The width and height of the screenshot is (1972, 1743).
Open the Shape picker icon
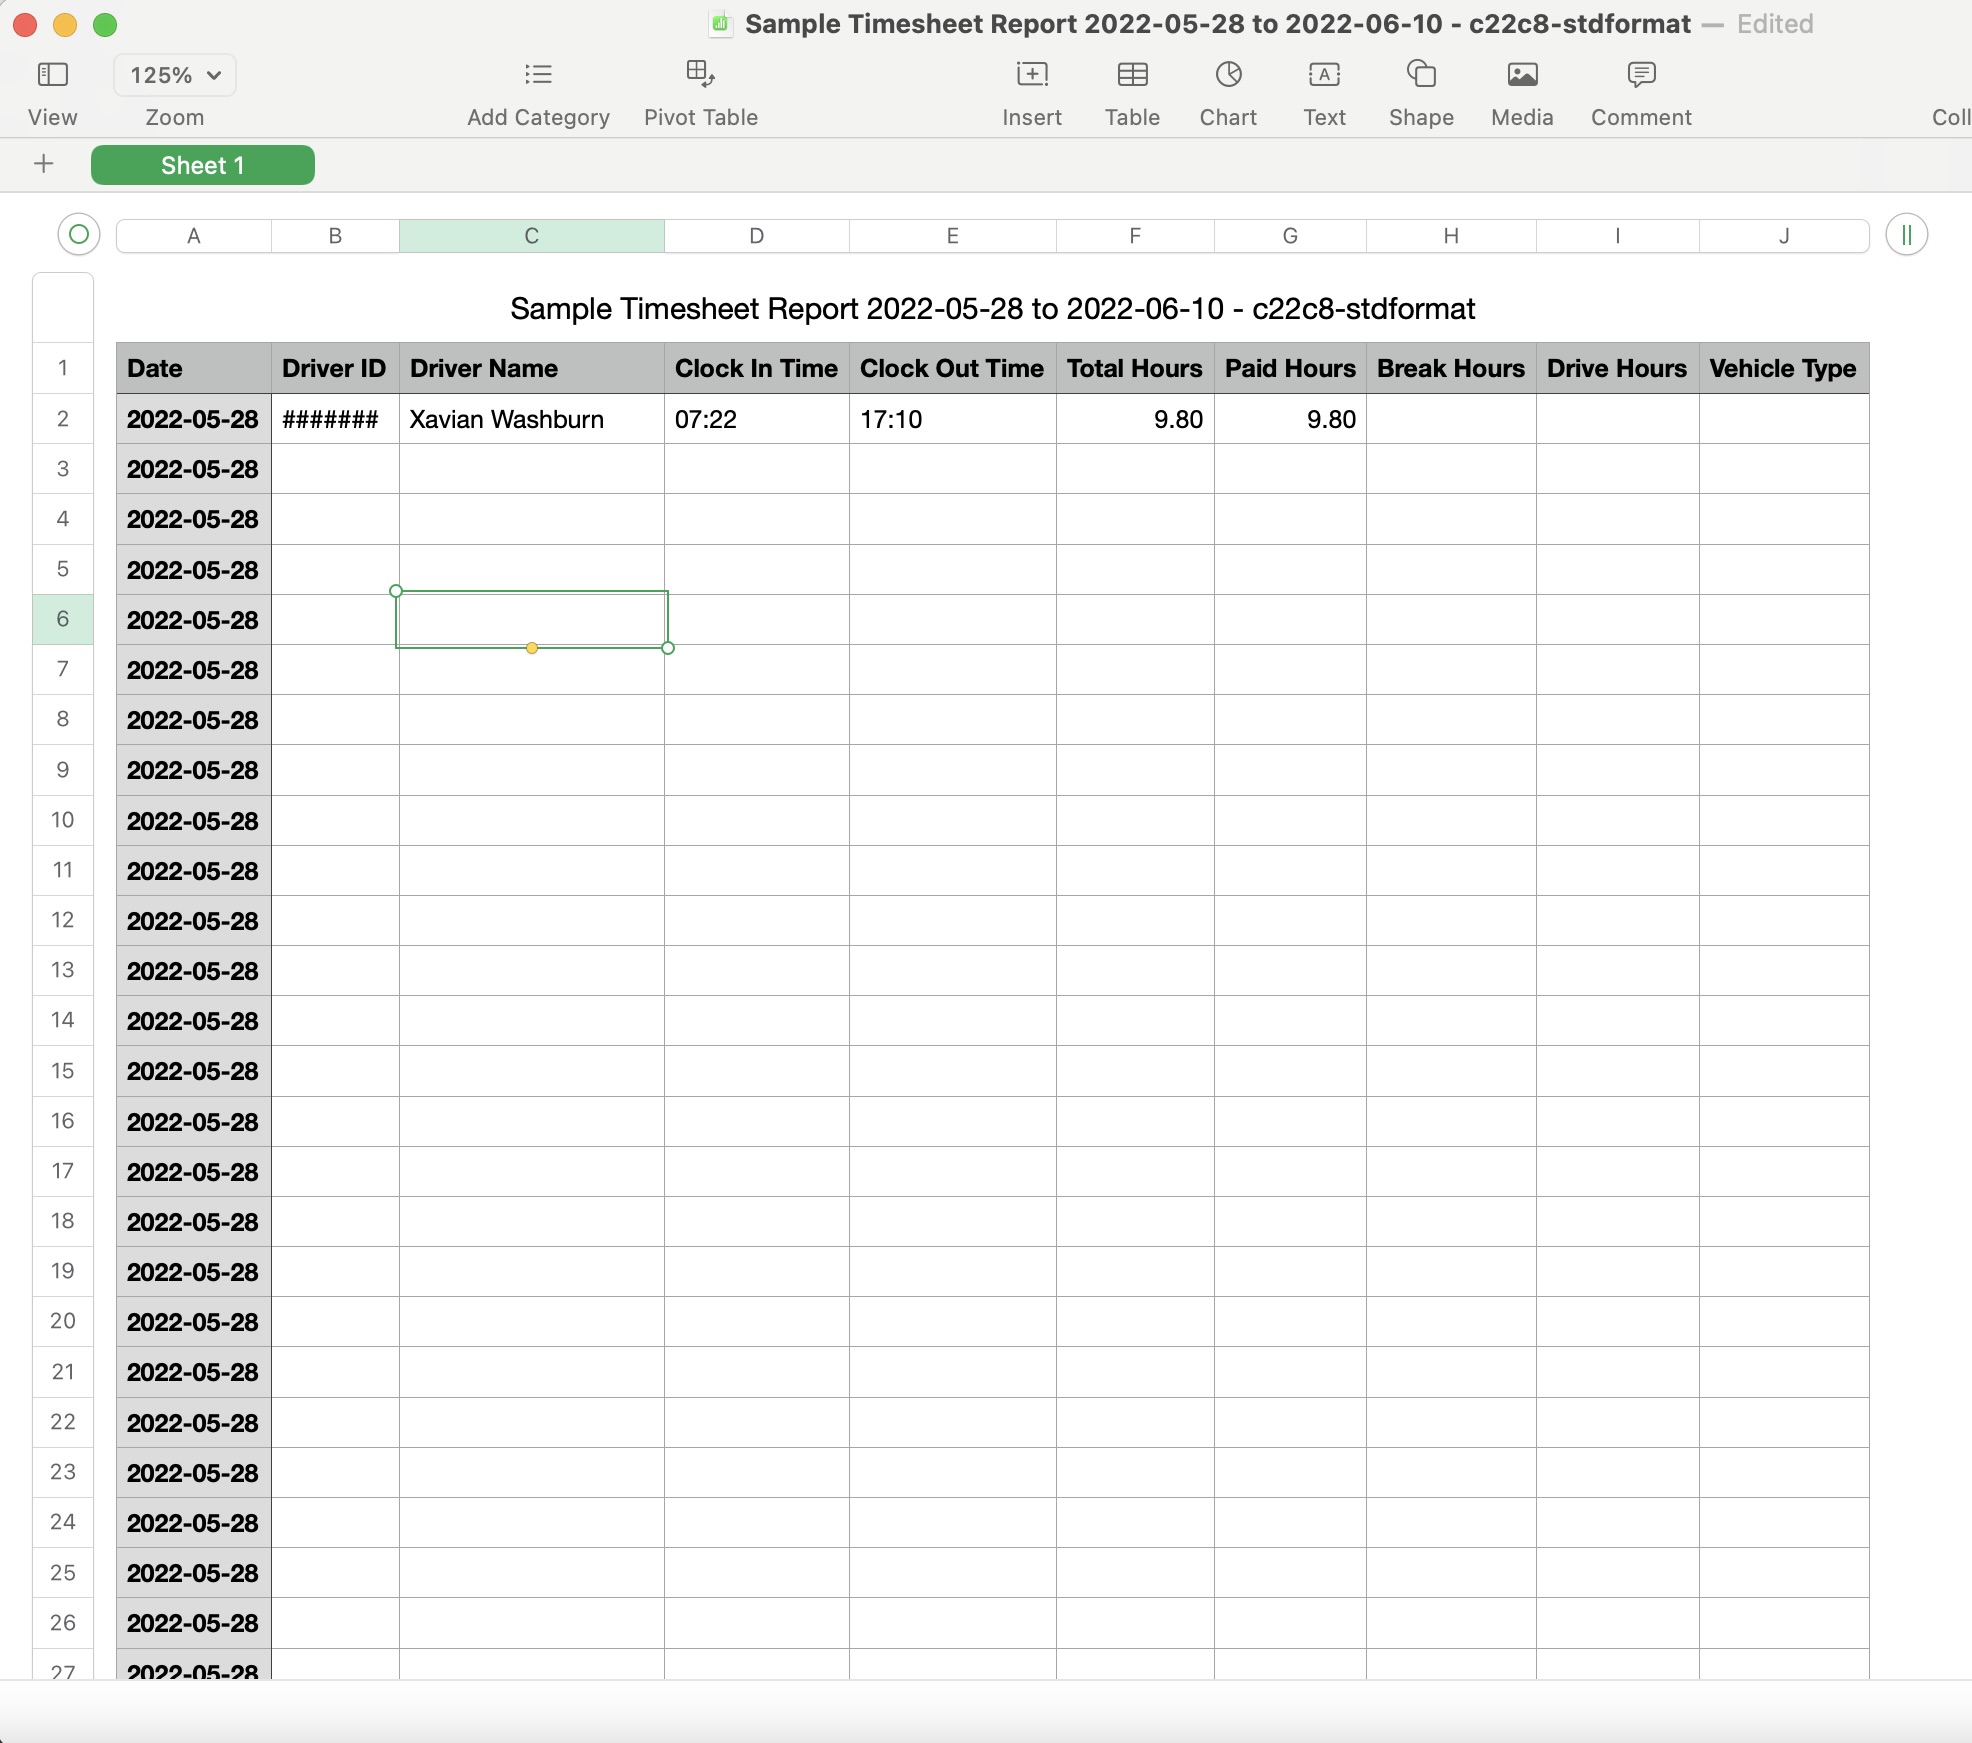coord(1421,75)
